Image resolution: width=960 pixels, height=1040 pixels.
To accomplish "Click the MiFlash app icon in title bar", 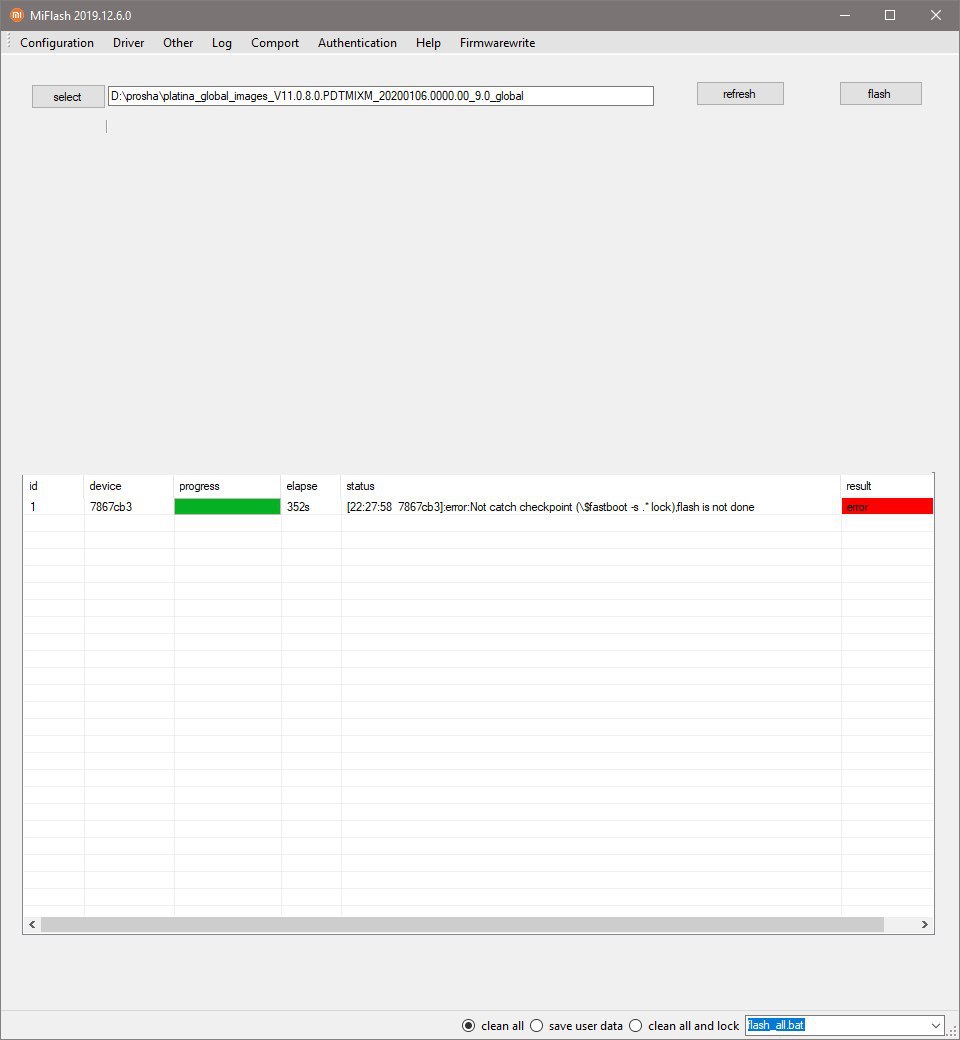I will (x=17, y=15).
